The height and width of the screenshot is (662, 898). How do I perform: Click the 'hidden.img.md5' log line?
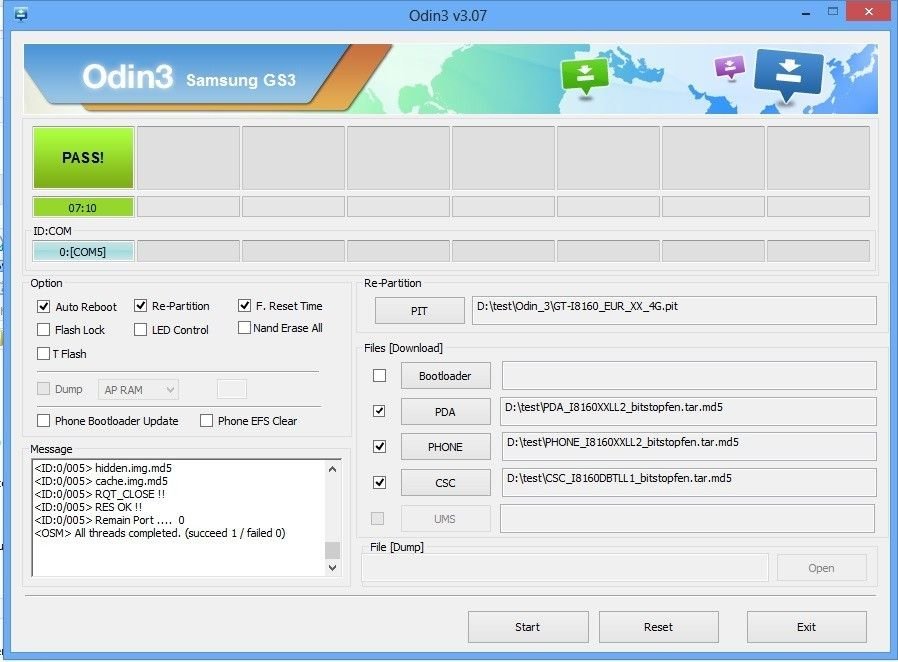point(103,468)
